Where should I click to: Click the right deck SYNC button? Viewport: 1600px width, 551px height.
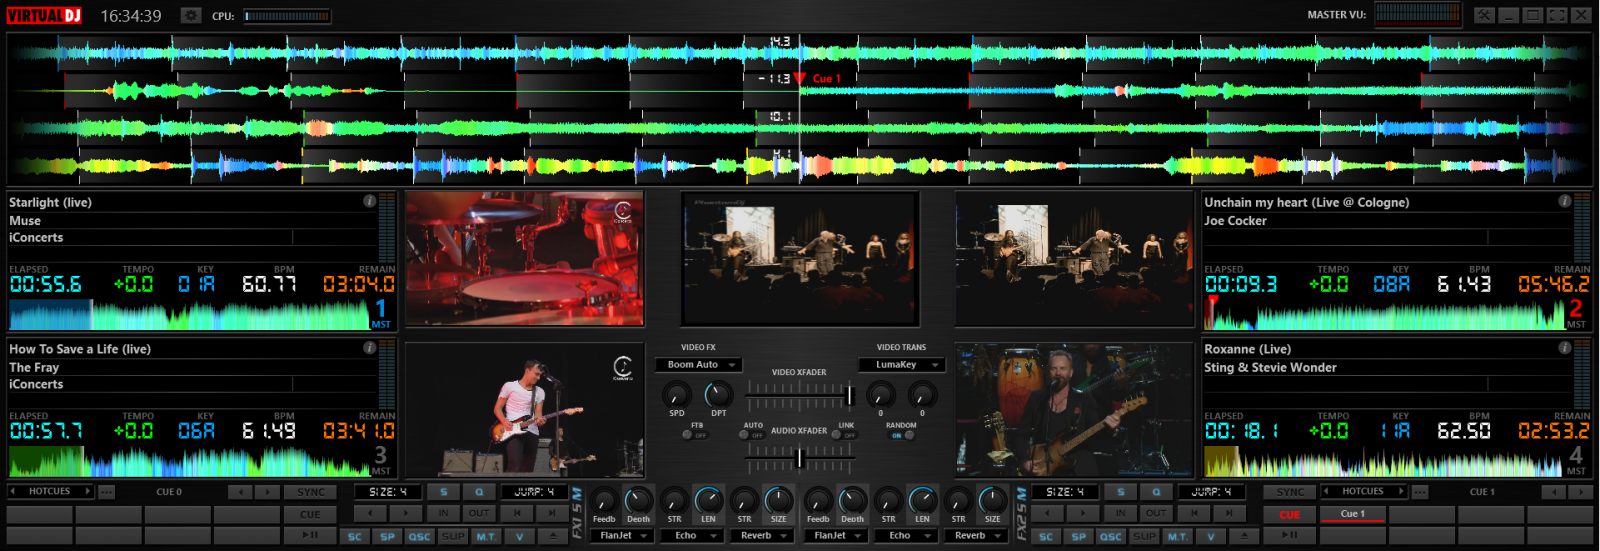1290,492
